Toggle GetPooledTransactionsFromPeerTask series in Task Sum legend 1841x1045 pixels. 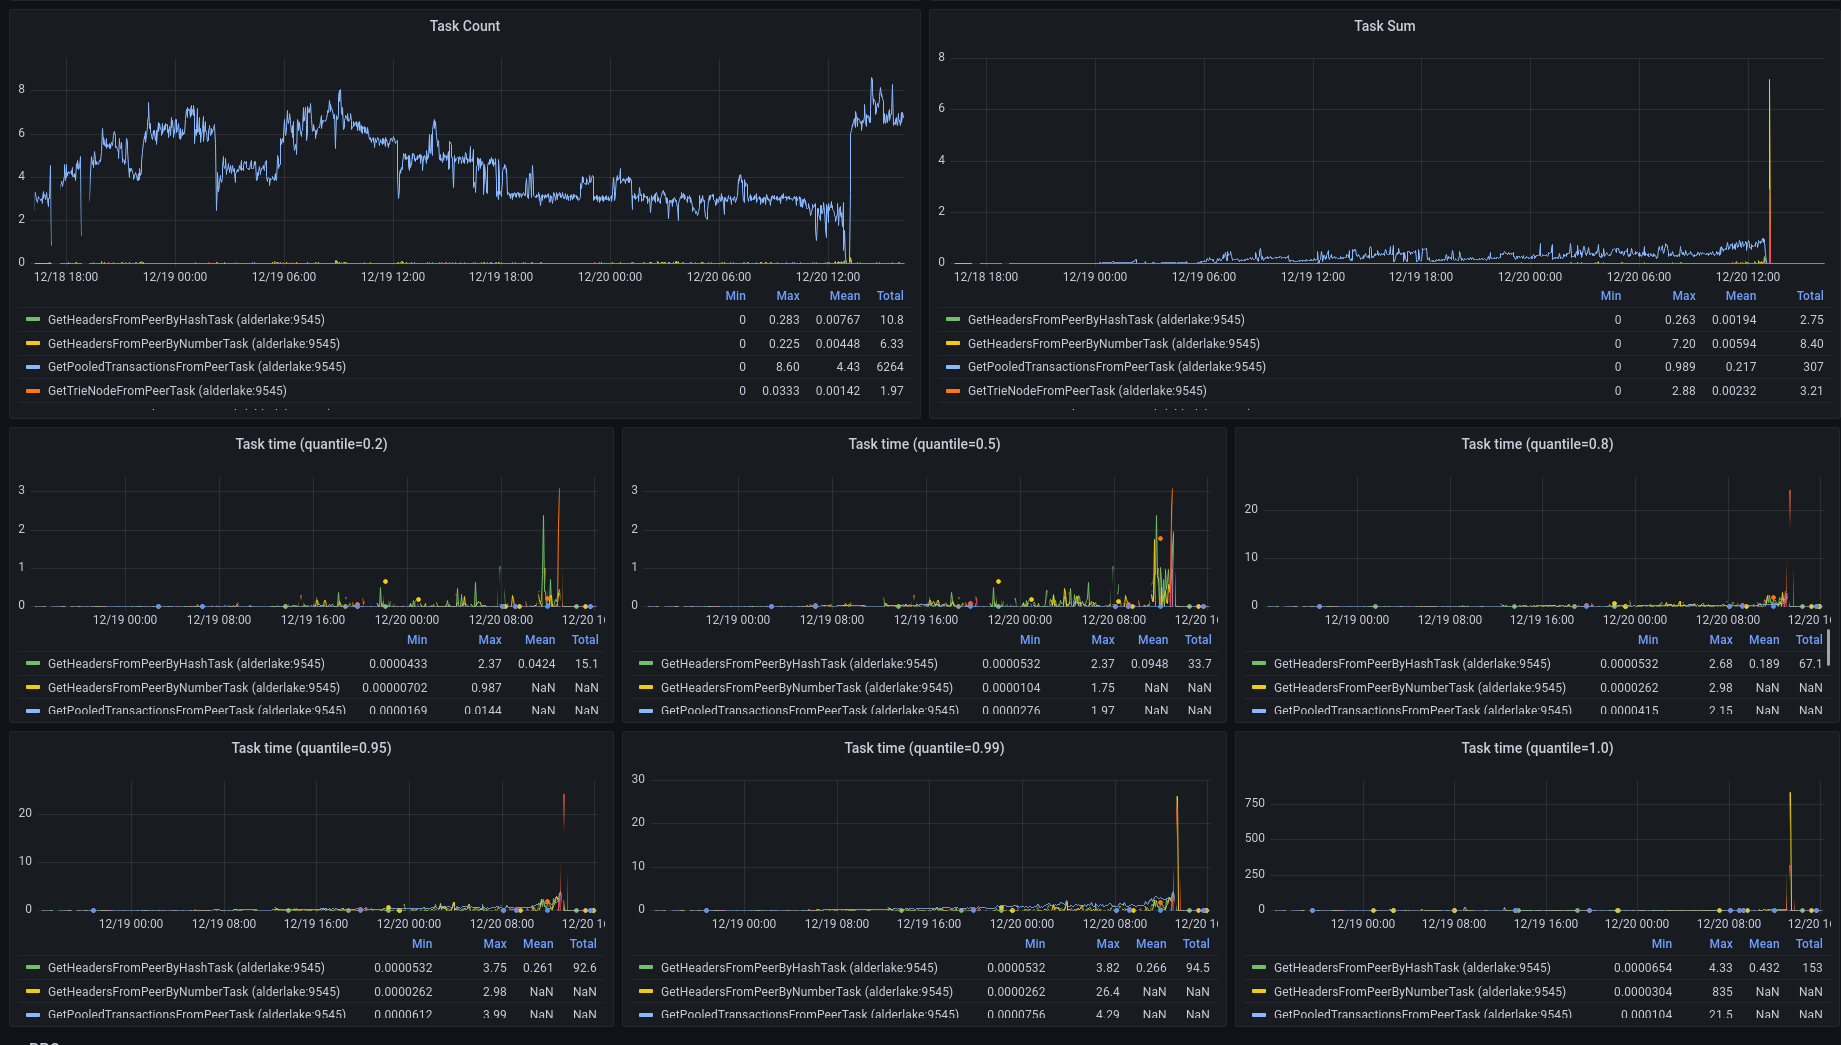(x=1117, y=367)
